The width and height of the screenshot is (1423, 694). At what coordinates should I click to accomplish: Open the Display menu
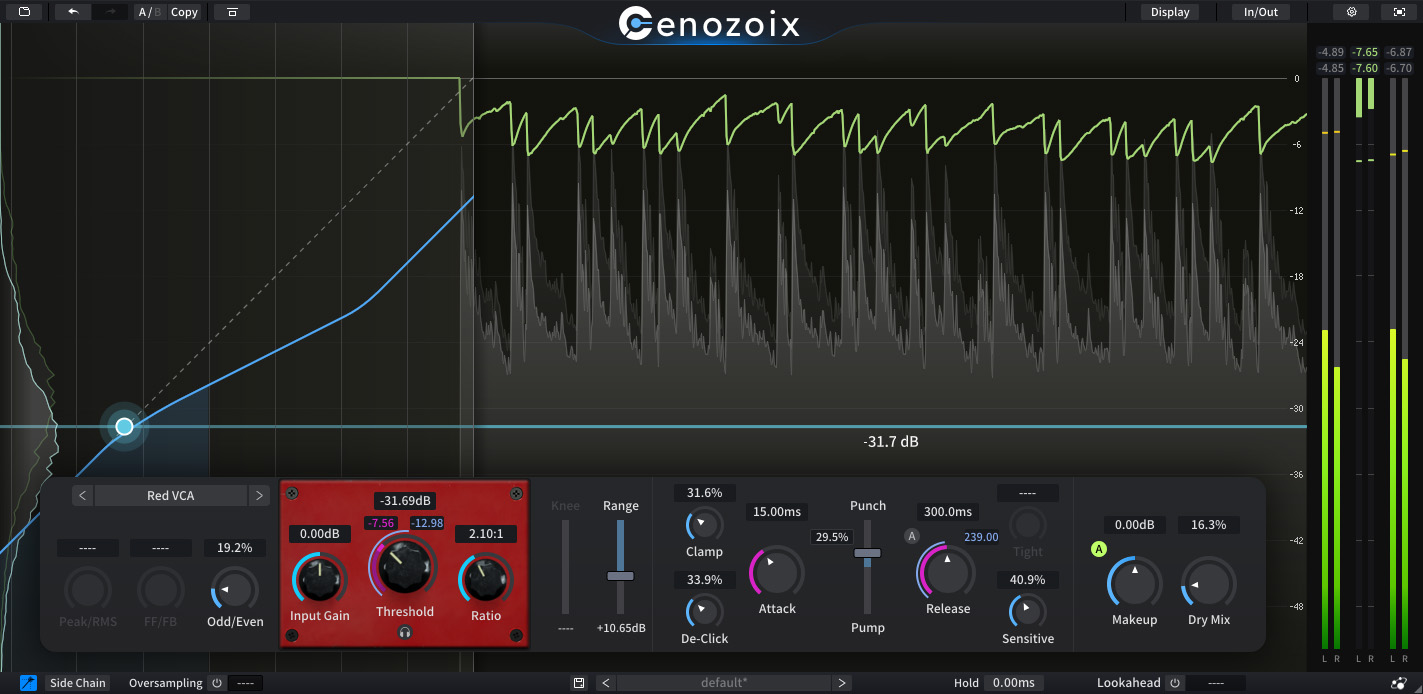tap(1170, 12)
